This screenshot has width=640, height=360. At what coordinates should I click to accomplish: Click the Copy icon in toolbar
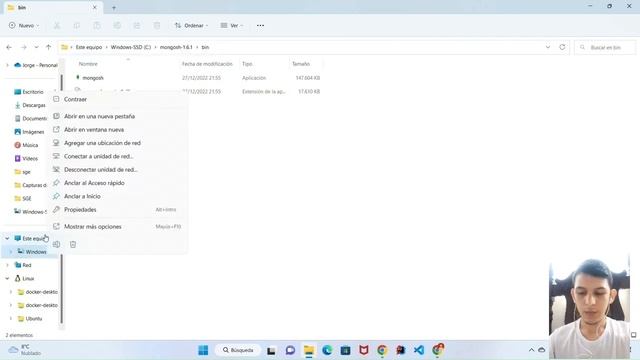pyautogui.click(x=77, y=25)
